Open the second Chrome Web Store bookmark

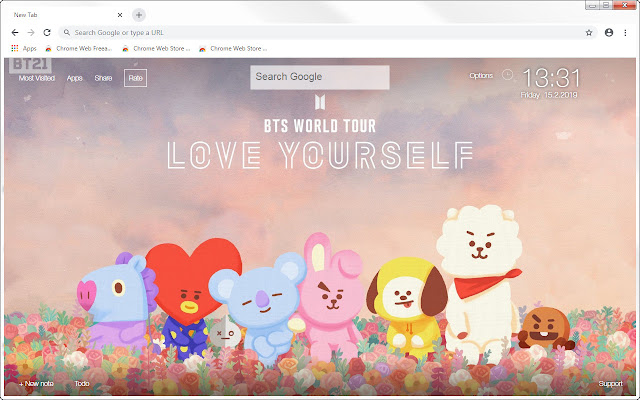[x=156, y=49]
